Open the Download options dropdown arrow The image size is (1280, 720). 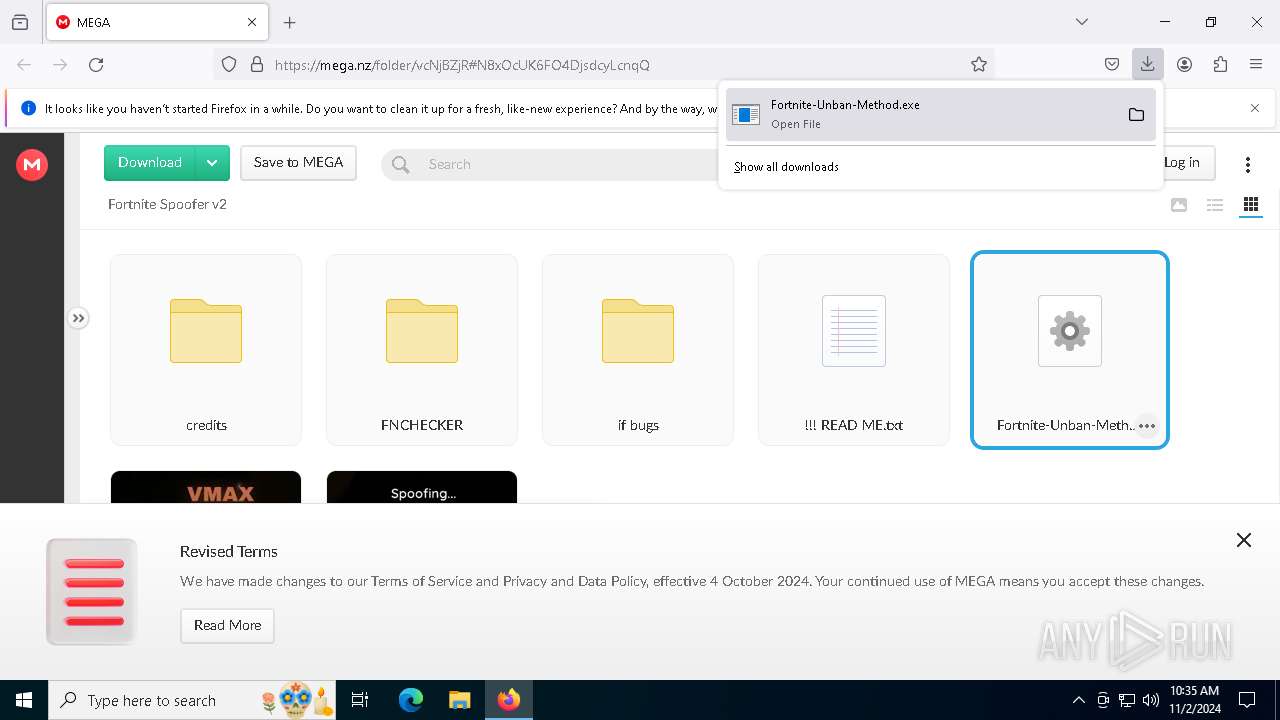click(x=213, y=163)
